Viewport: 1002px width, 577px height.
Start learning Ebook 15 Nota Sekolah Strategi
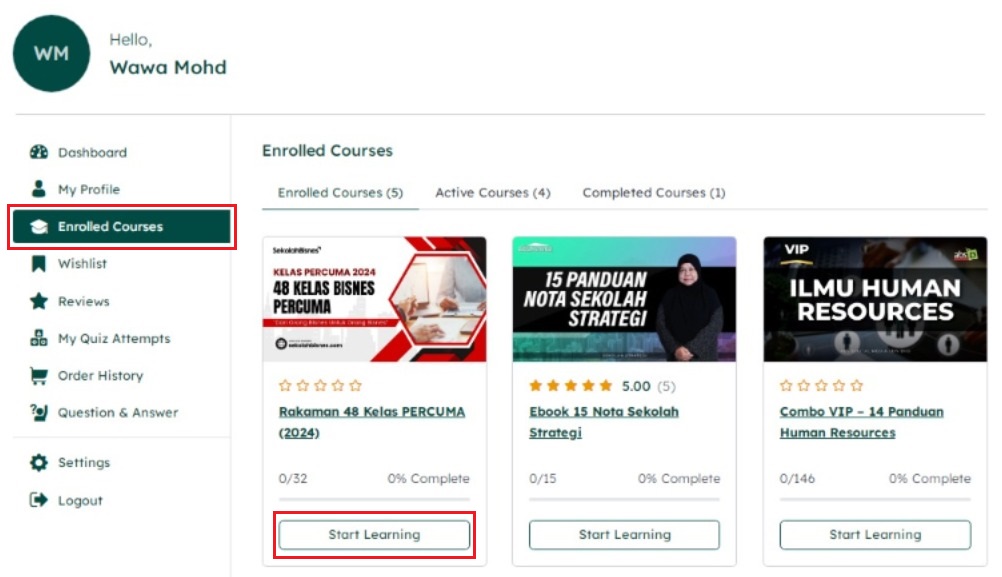[x=624, y=535]
